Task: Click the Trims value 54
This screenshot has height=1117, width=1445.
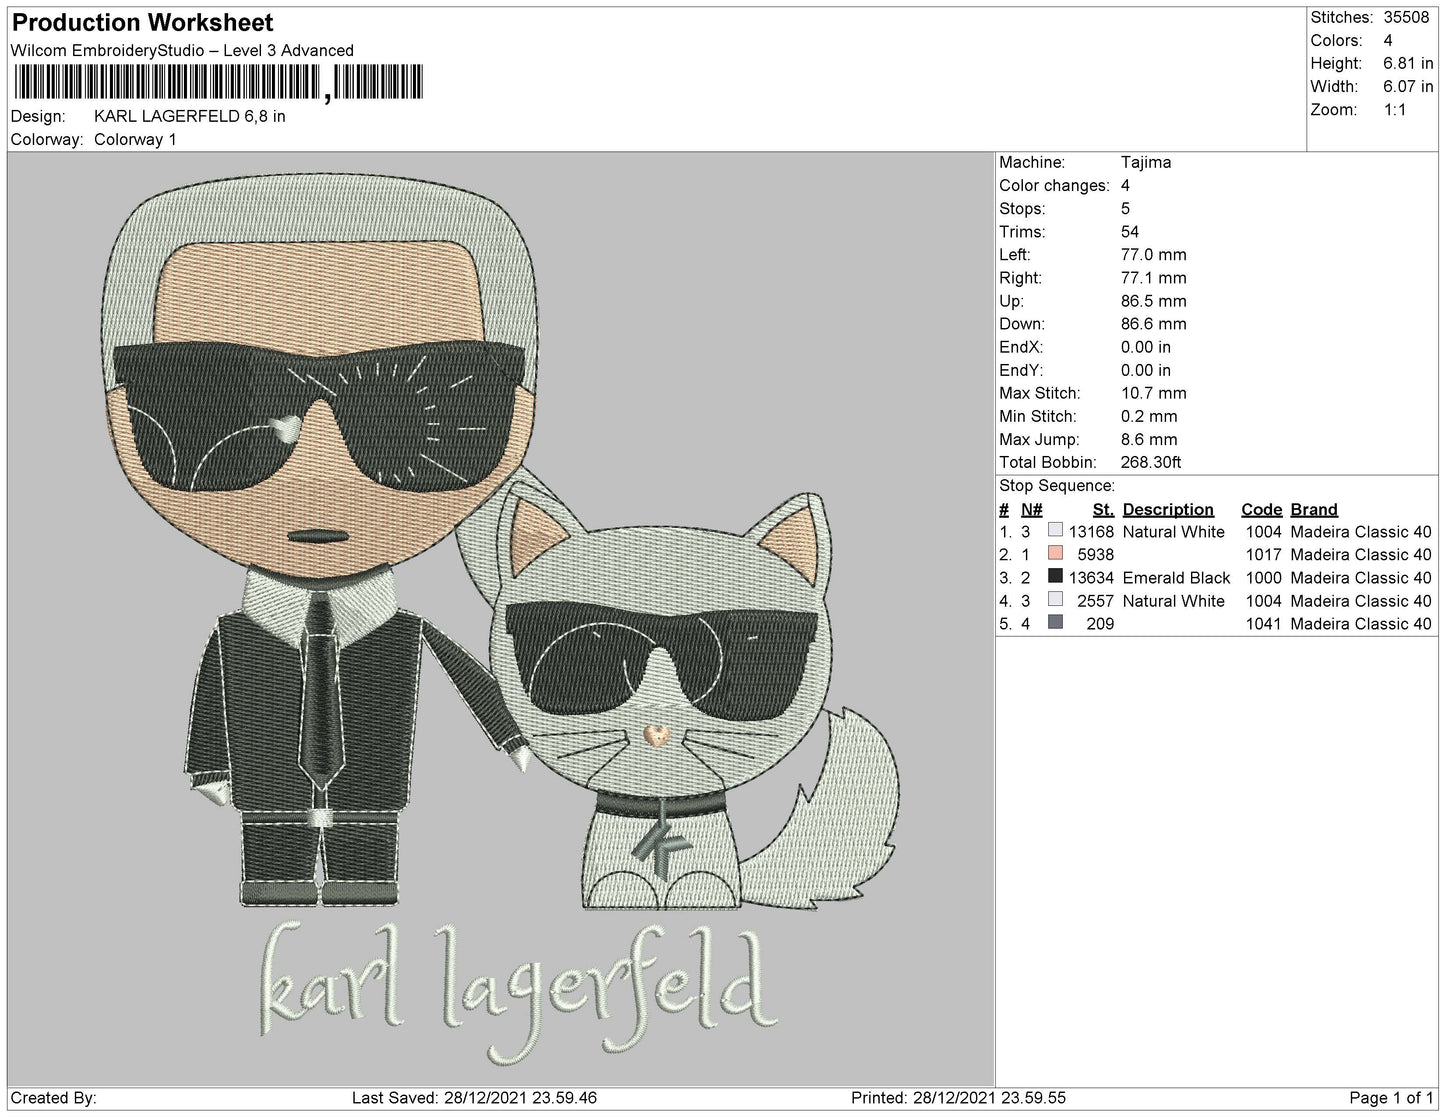Action: [x=1130, y=232]
